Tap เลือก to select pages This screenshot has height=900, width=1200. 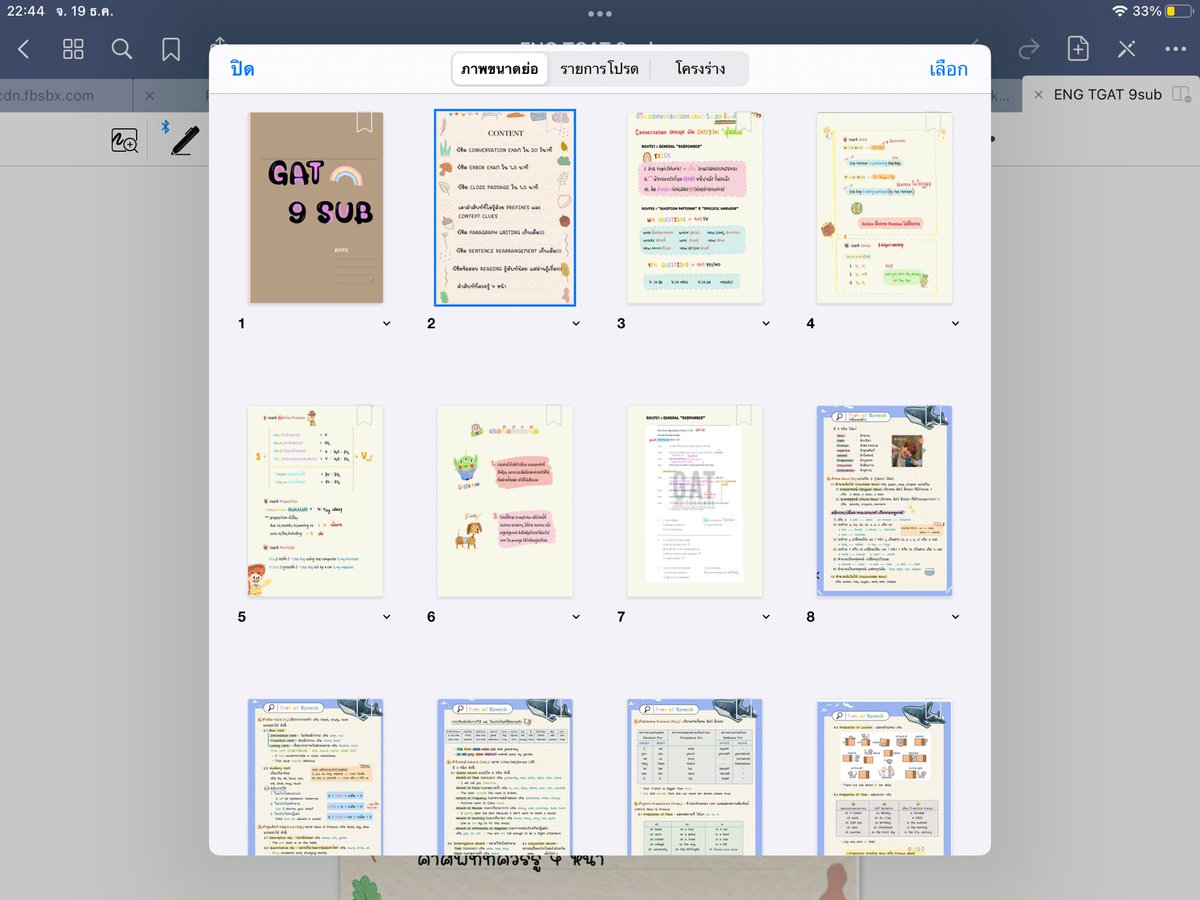point(948,69)
